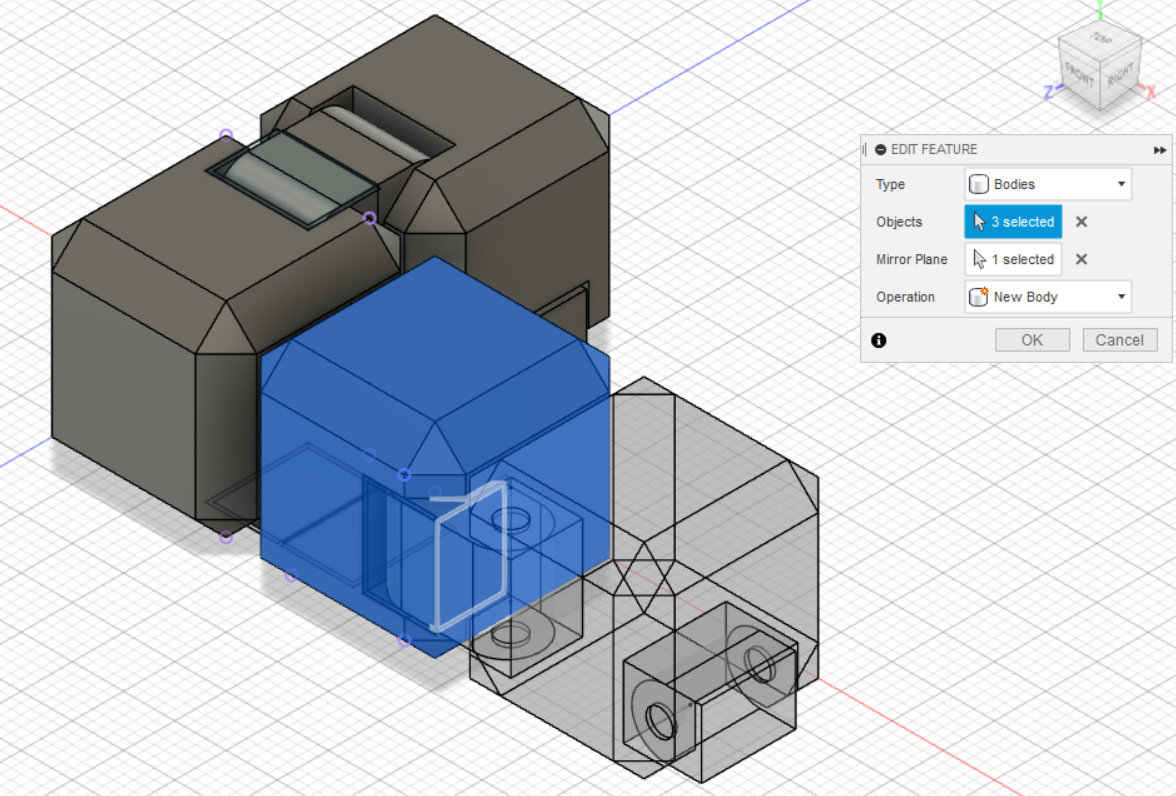Click the double-arrow icon on dialog header

coord(1159,149)
